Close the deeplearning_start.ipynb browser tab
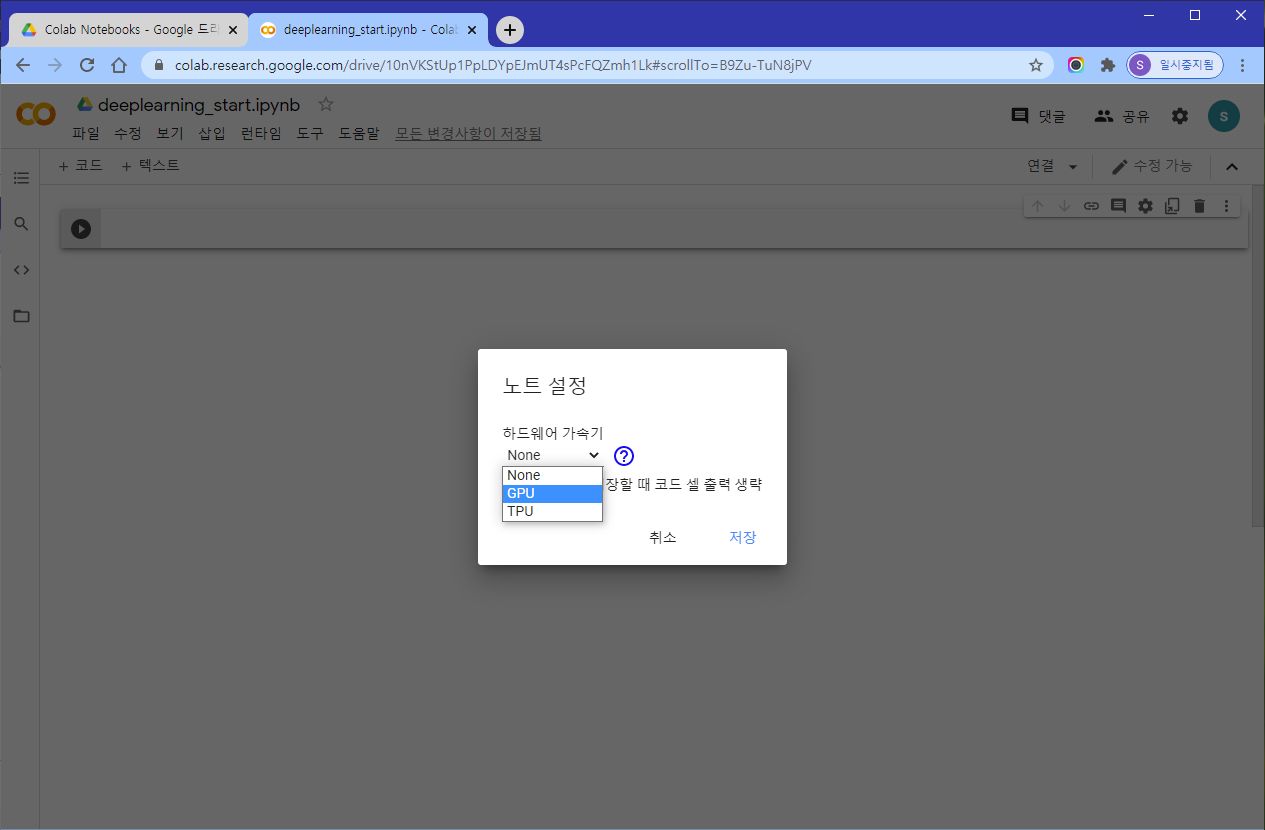 click(x=472, y=30)
